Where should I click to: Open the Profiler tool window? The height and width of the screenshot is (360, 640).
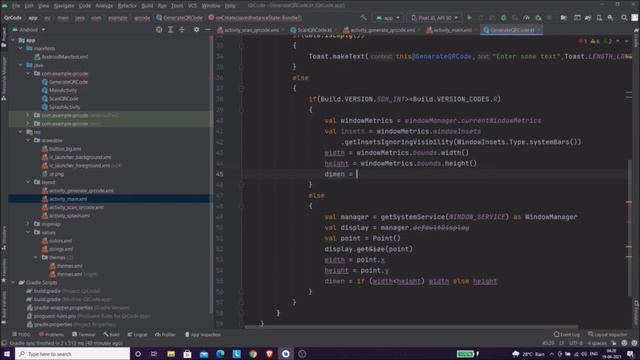(165, 334)
